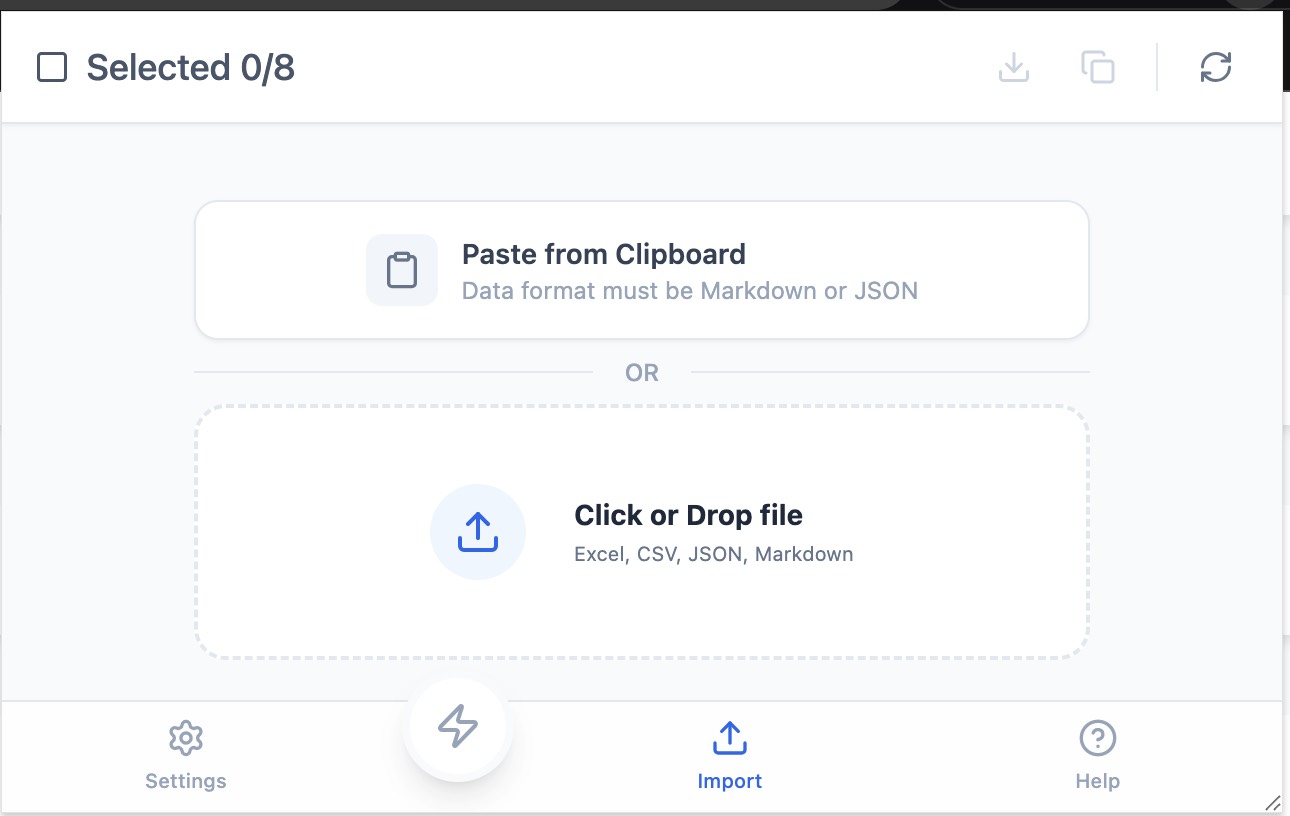Click the blue upload circle icon
The width and height of the screenshot is (1290, 816).
click(x=478, y=532)
